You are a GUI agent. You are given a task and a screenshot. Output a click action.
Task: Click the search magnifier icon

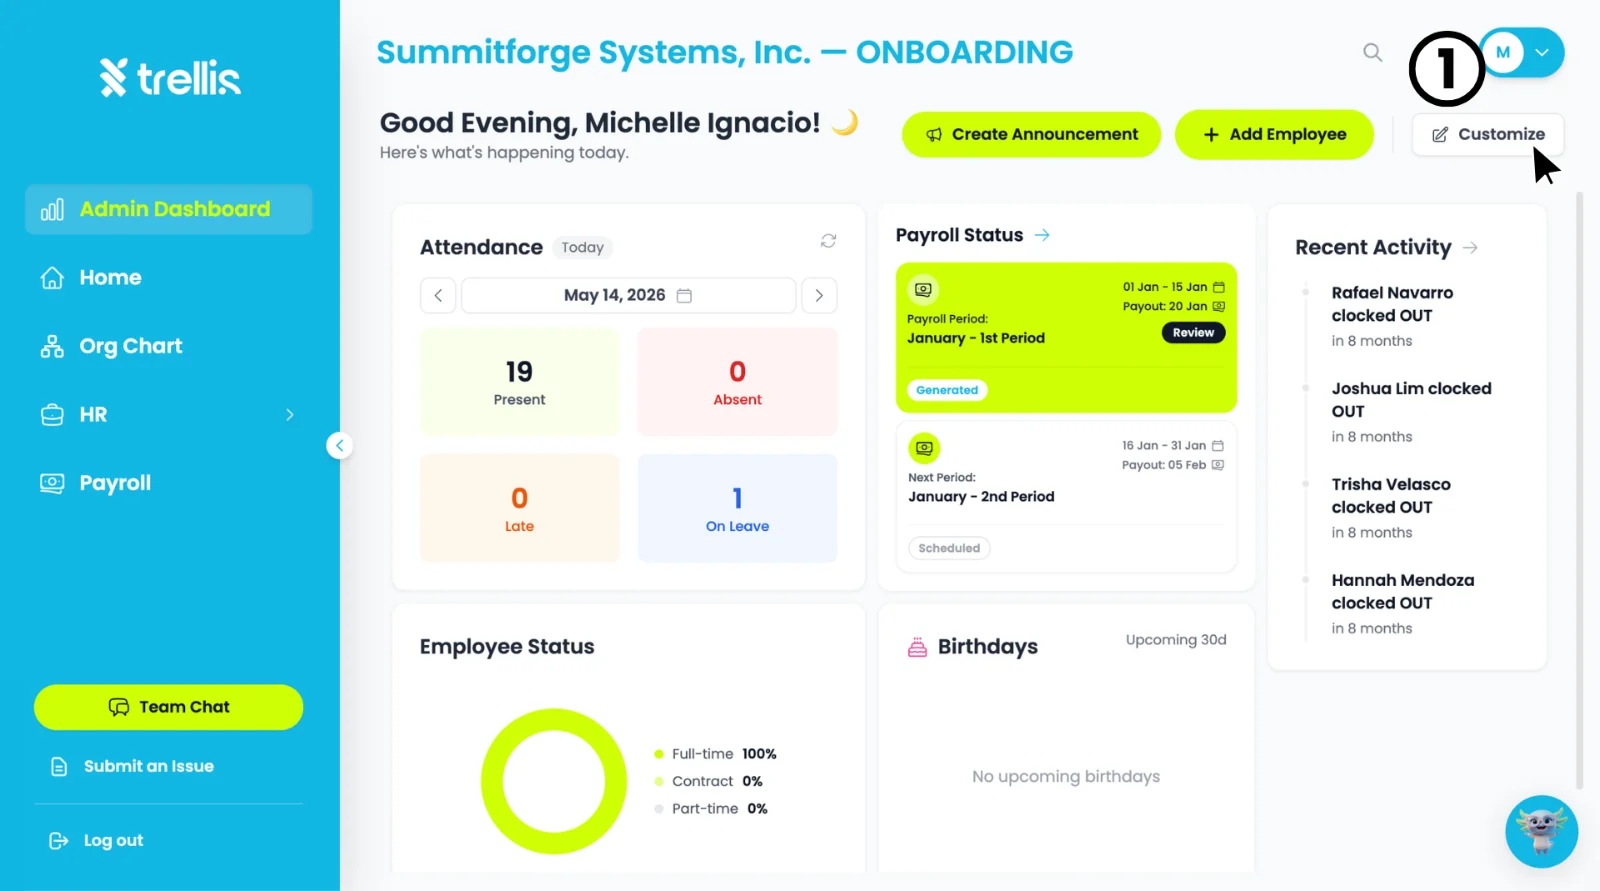[1372, 52]
